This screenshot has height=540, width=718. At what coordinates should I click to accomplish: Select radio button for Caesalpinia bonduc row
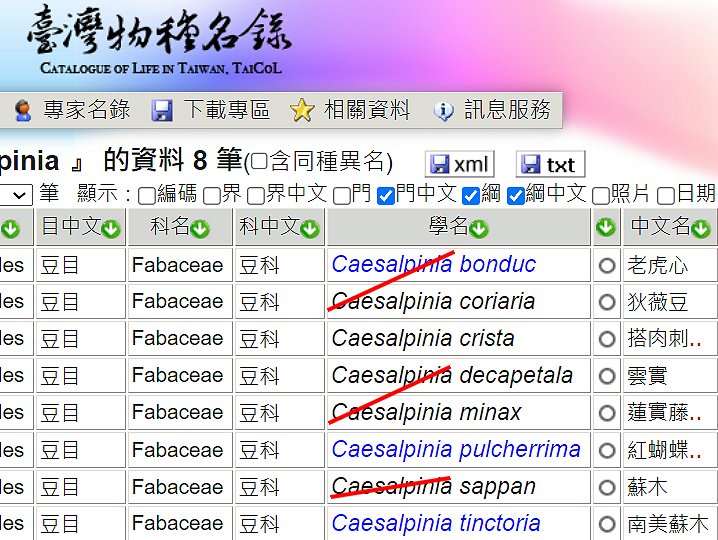pyautogui.click(x=606, y=266)
